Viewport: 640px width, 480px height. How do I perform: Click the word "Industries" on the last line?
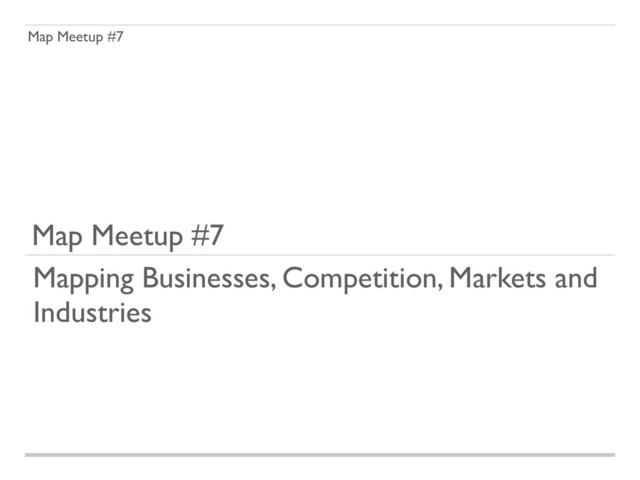click(x=92, y=313)
